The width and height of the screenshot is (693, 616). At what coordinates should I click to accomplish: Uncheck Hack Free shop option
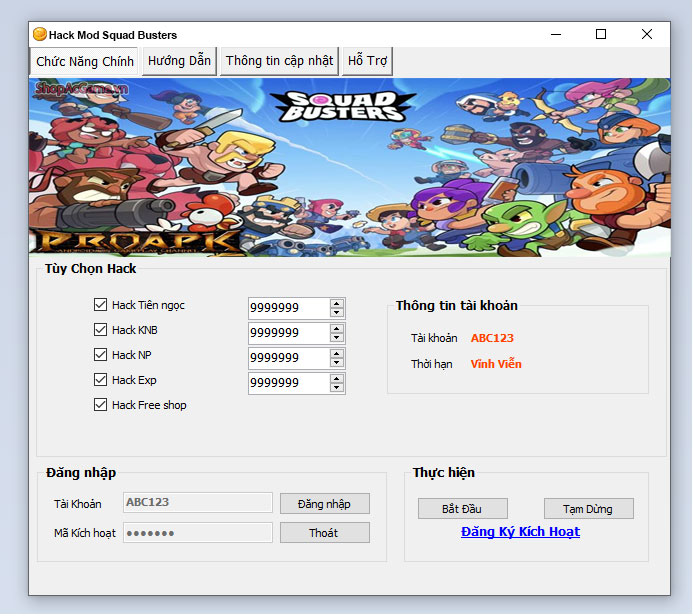point(100,405)
